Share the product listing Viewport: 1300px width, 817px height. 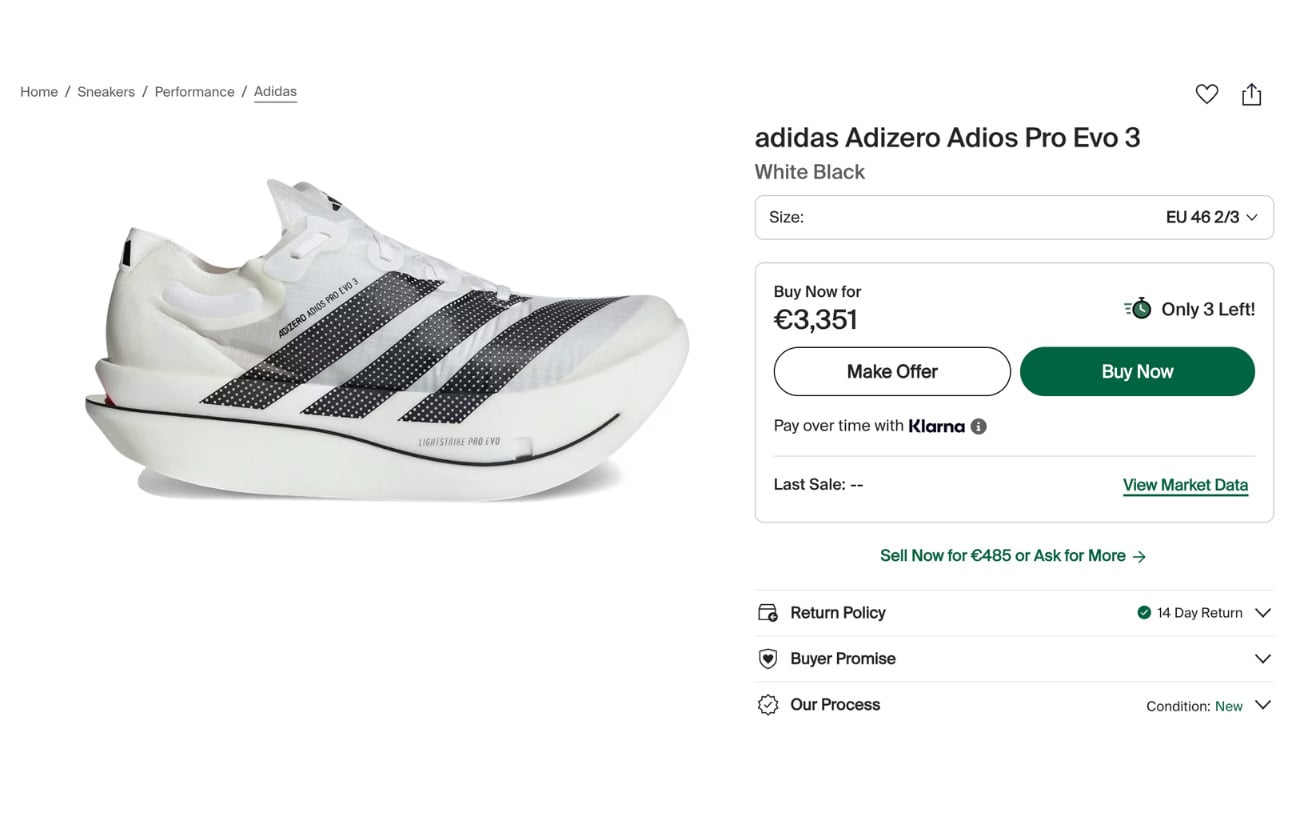(x=1251, y=93)
